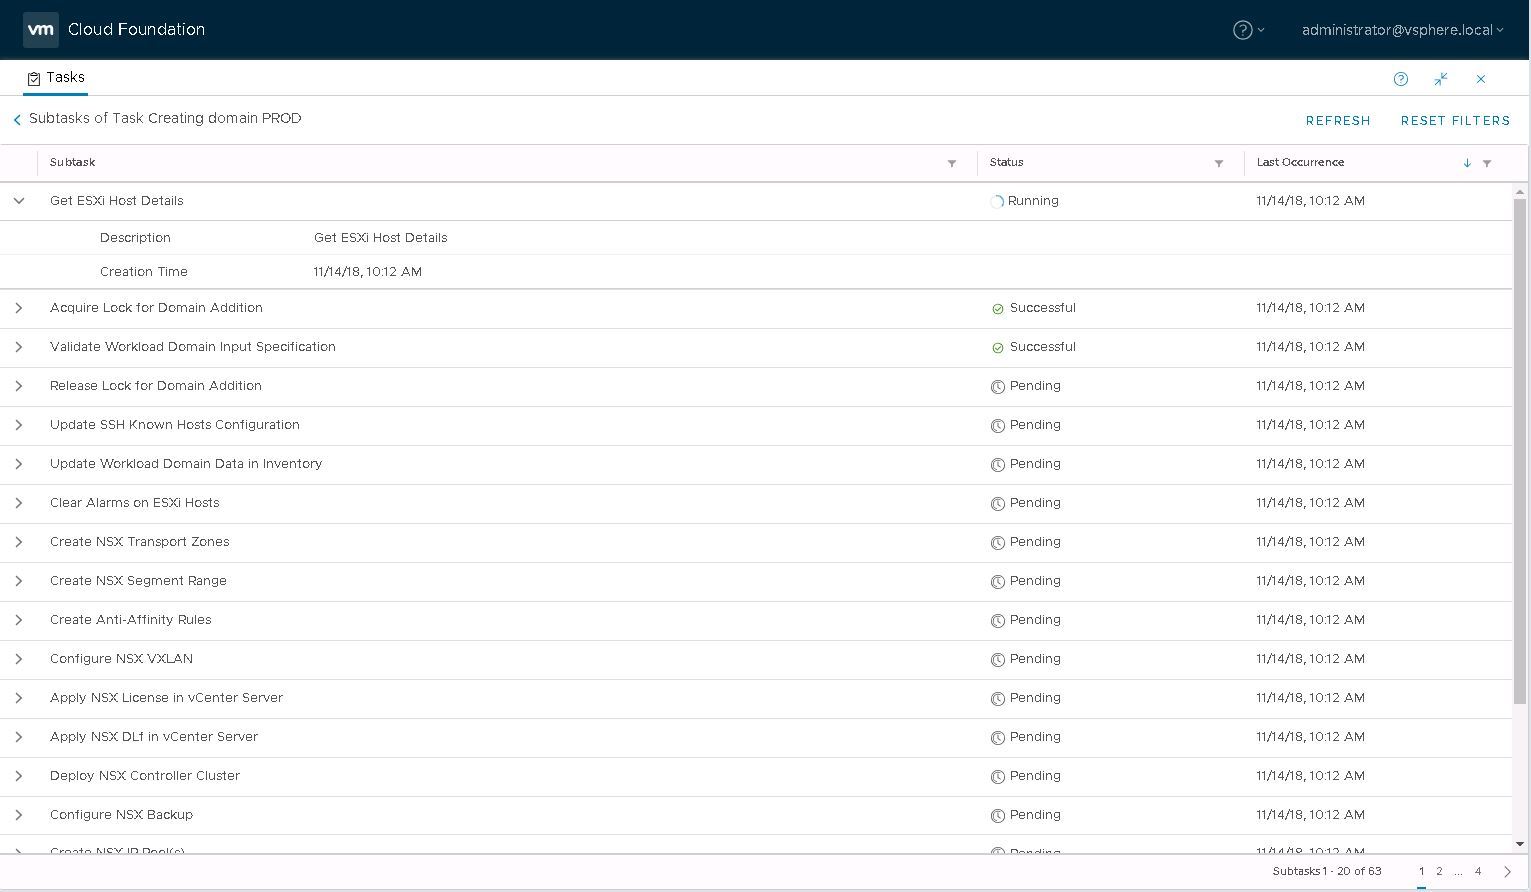Screen dimensions: 1531x892
Task: Click the REFRESH link
Action: (x=1338, y=120)
